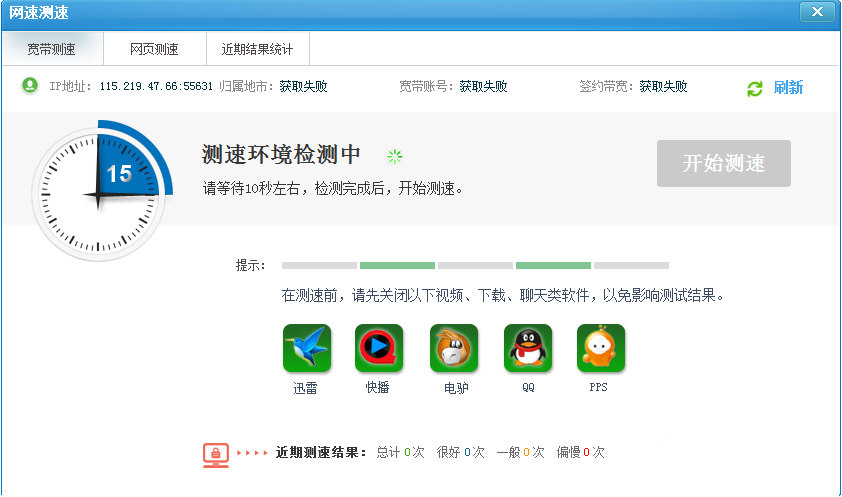
Task: Click the PPS orange mascot icon
Action: coord(600,348)
